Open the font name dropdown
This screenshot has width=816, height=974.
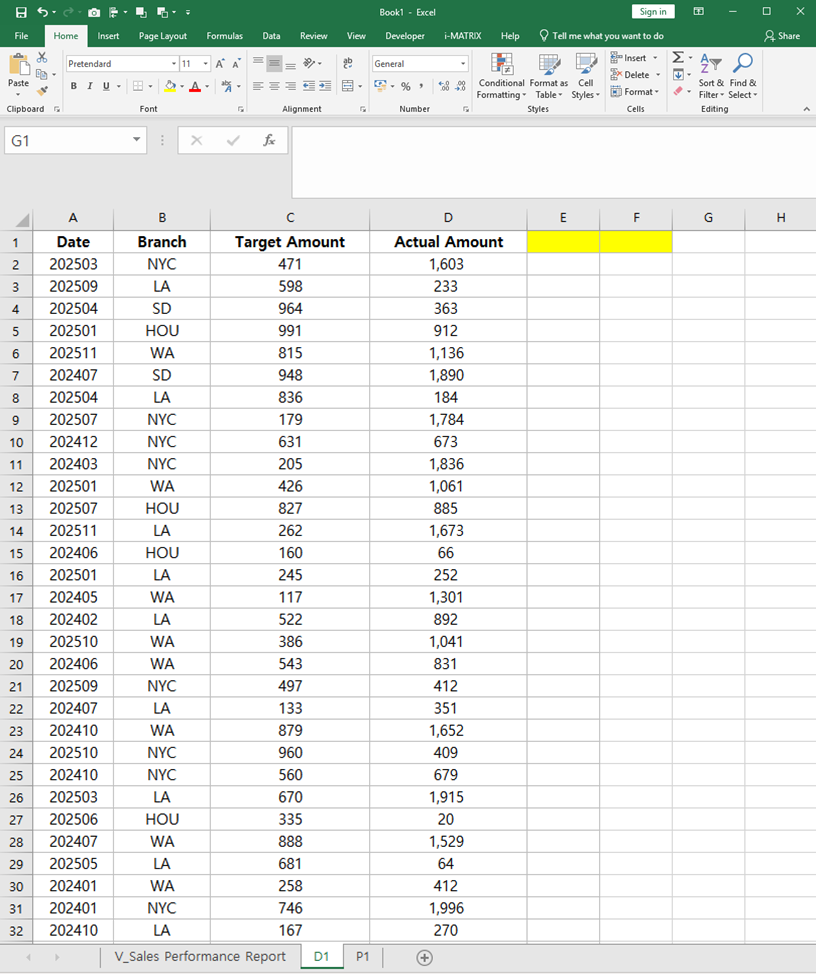coord(173,63)
